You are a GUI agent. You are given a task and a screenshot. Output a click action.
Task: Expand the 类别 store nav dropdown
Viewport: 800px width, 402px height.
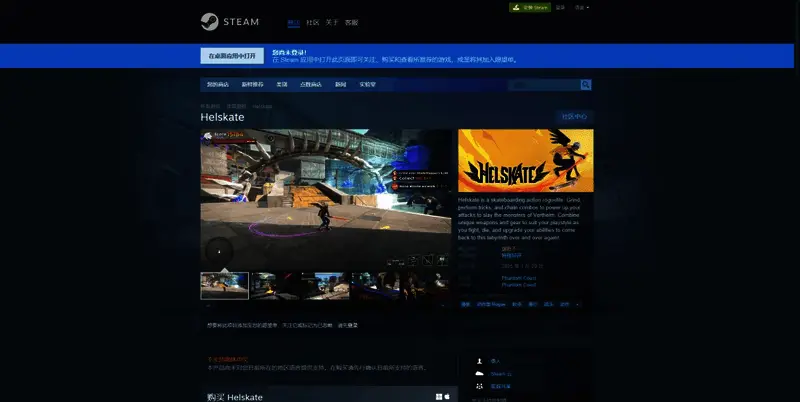[281, 85]
